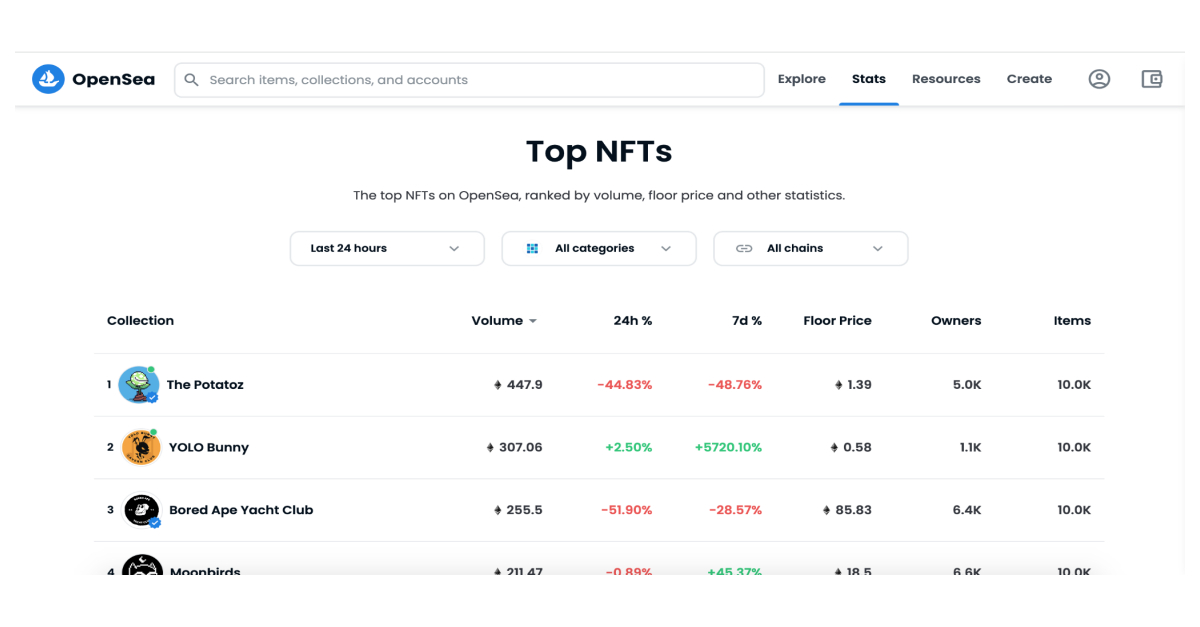The height and width of the screenshot is (627, 1200).
Task: Click the Create link
Action: click(1029, 79)
